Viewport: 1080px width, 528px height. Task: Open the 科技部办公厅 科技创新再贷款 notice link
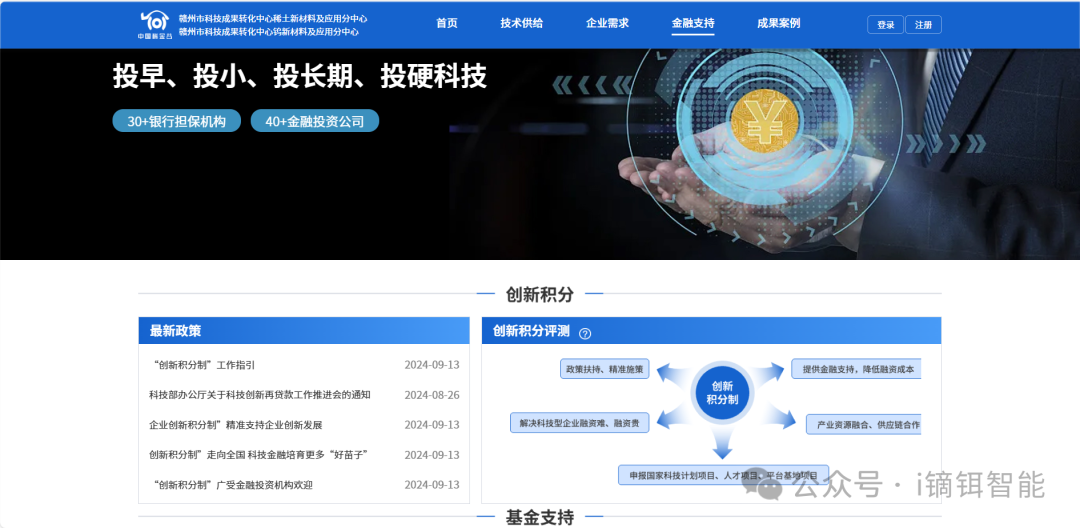click(259, 395)
